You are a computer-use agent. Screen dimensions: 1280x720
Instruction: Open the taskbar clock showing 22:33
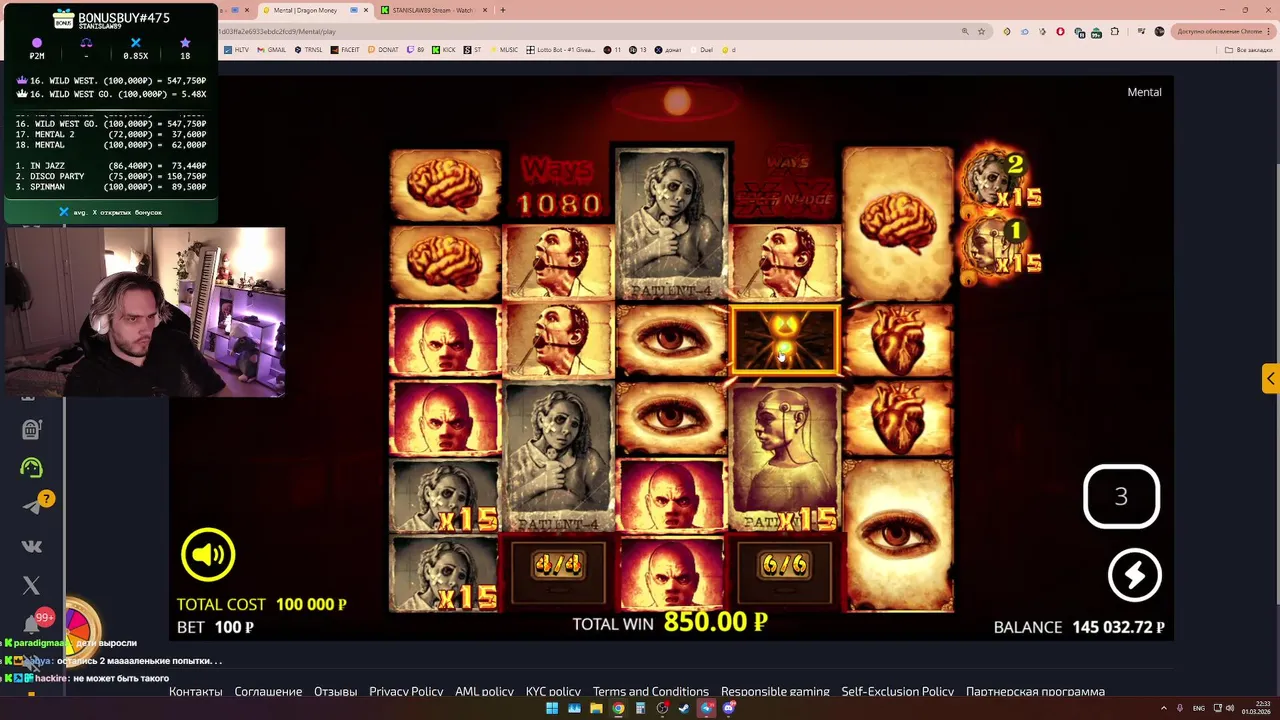1255,708
